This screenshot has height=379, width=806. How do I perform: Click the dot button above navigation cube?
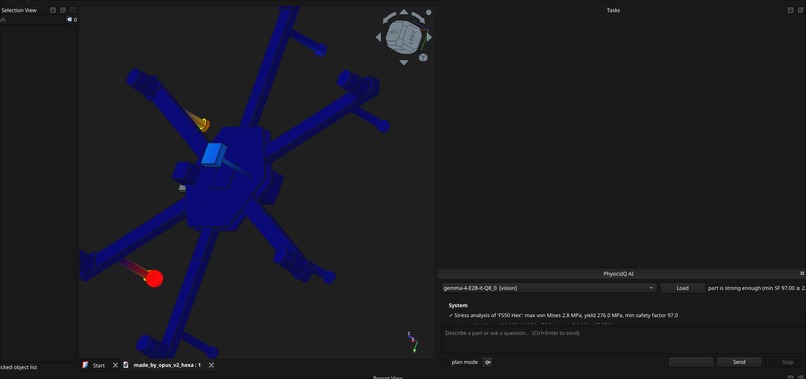point(428,12)
